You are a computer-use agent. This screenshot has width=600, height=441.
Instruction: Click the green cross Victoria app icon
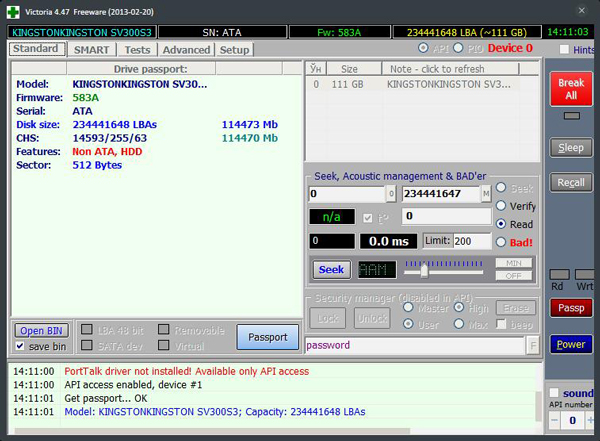click(x=13, y=12)
